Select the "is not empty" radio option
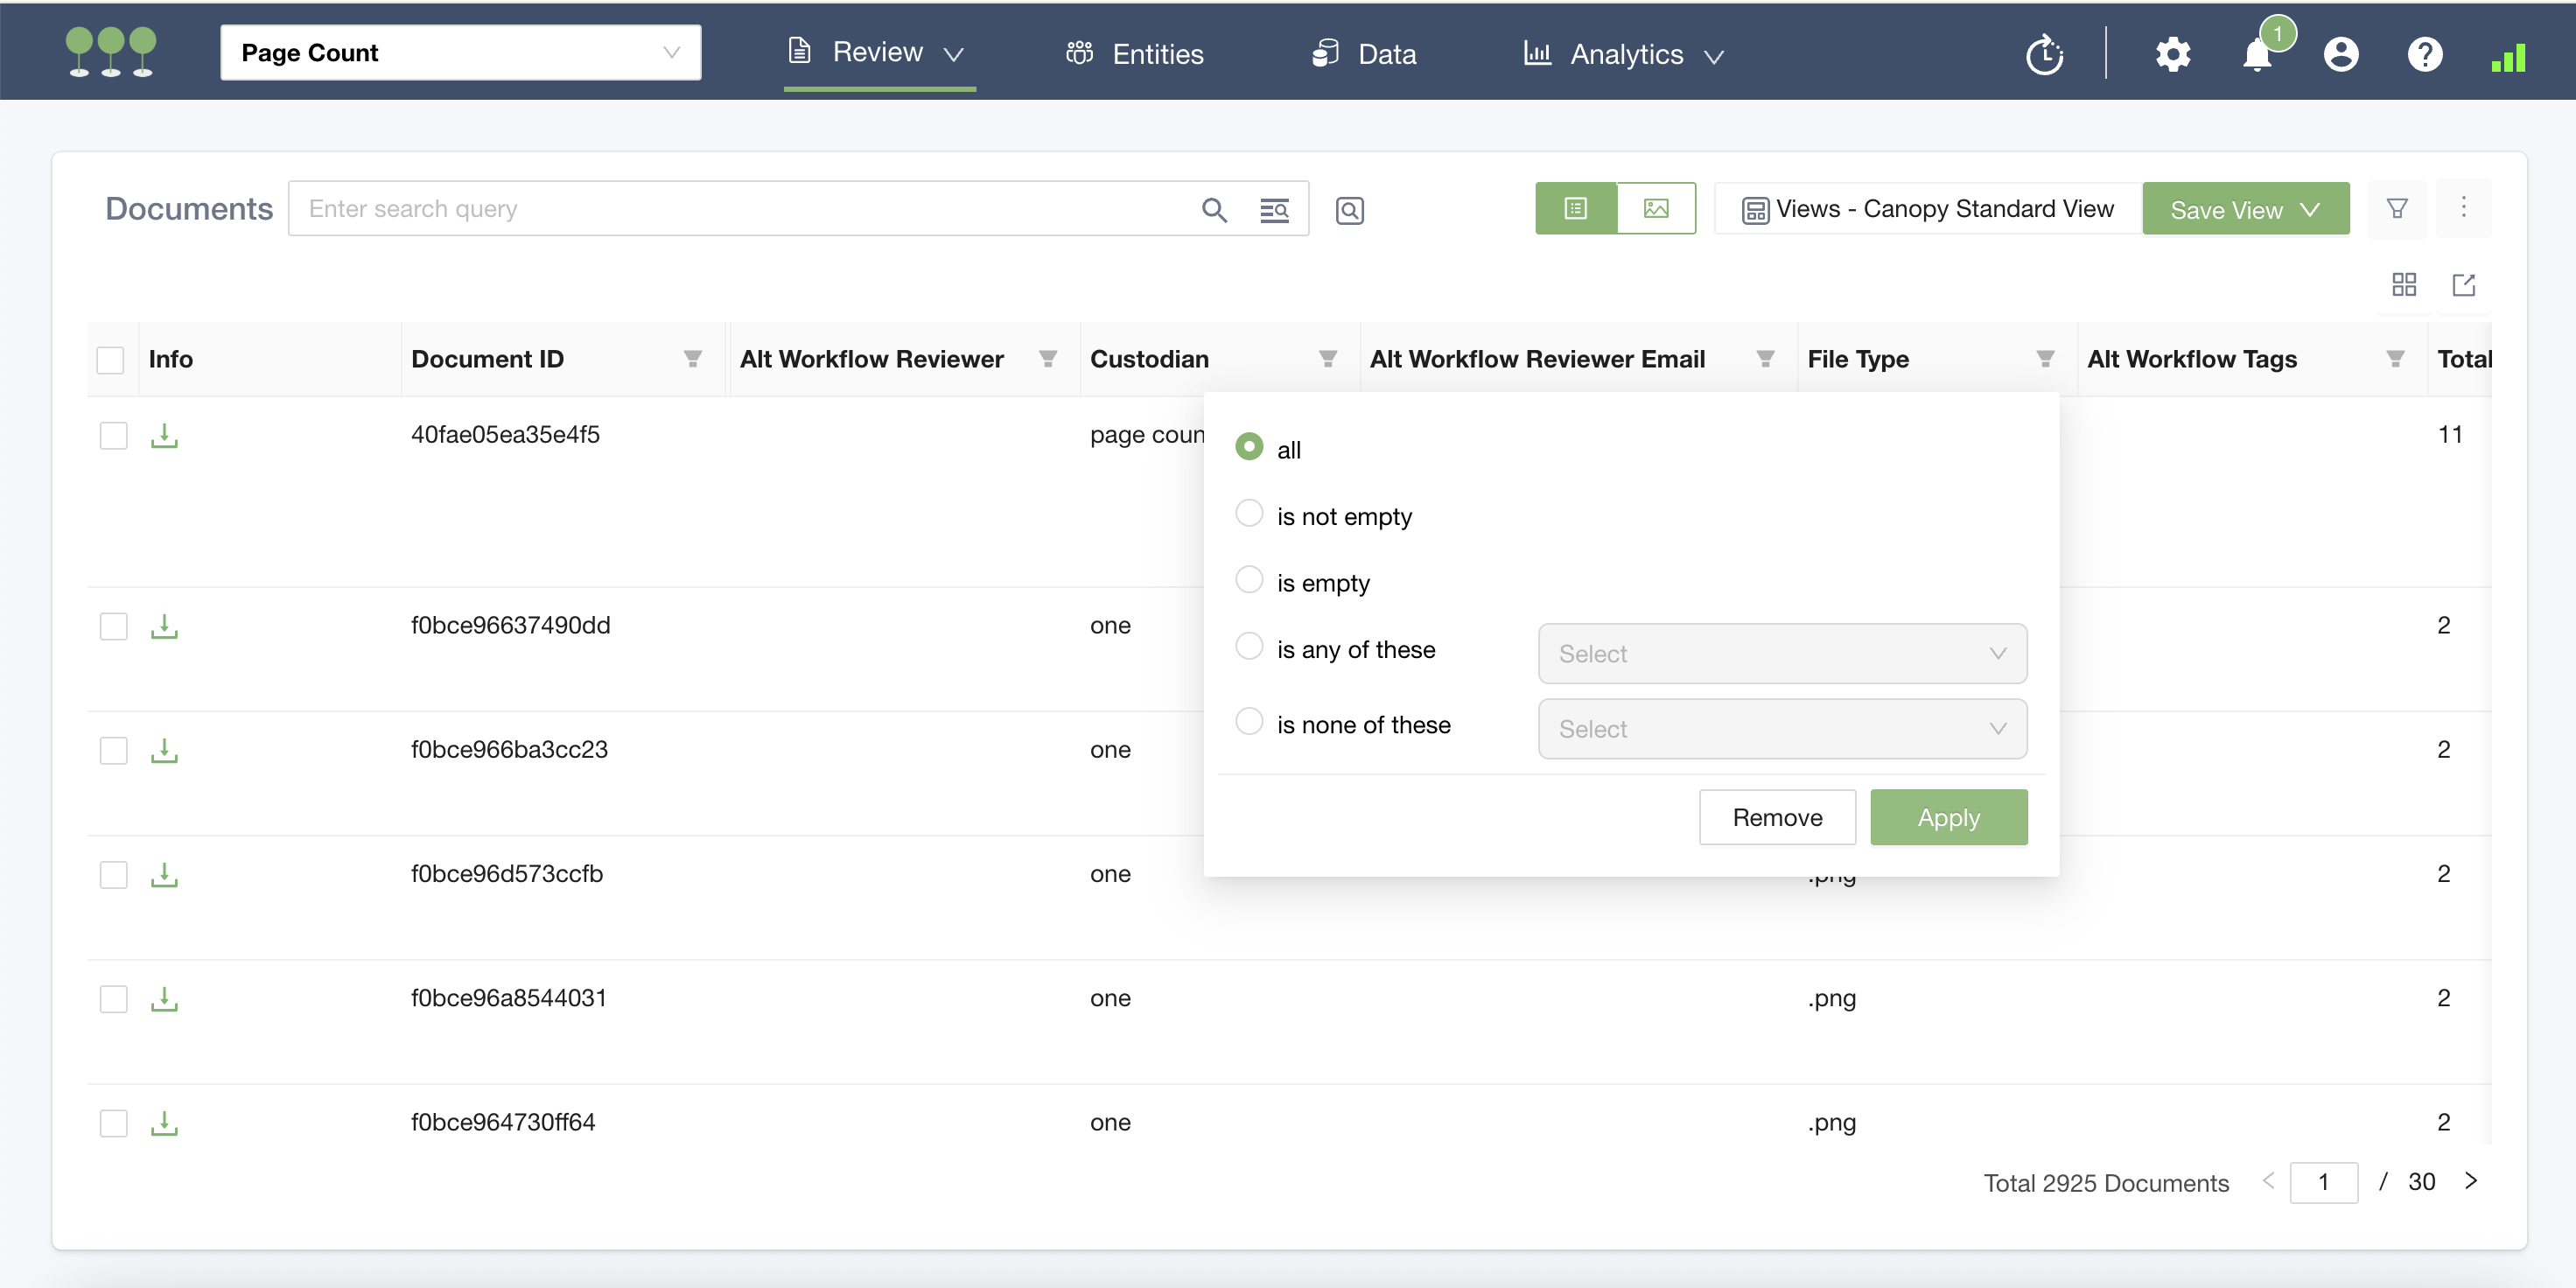 pyautogui.click(x=1249, y=514)
